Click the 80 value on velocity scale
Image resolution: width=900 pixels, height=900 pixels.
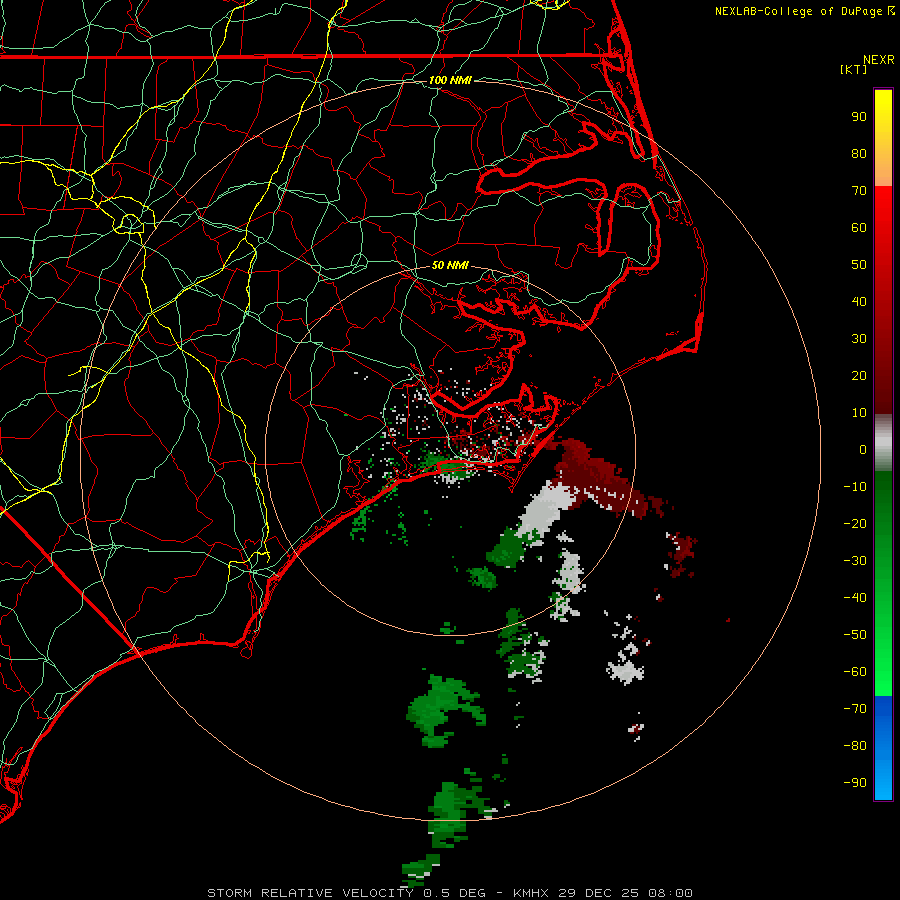tap(859, 154)
